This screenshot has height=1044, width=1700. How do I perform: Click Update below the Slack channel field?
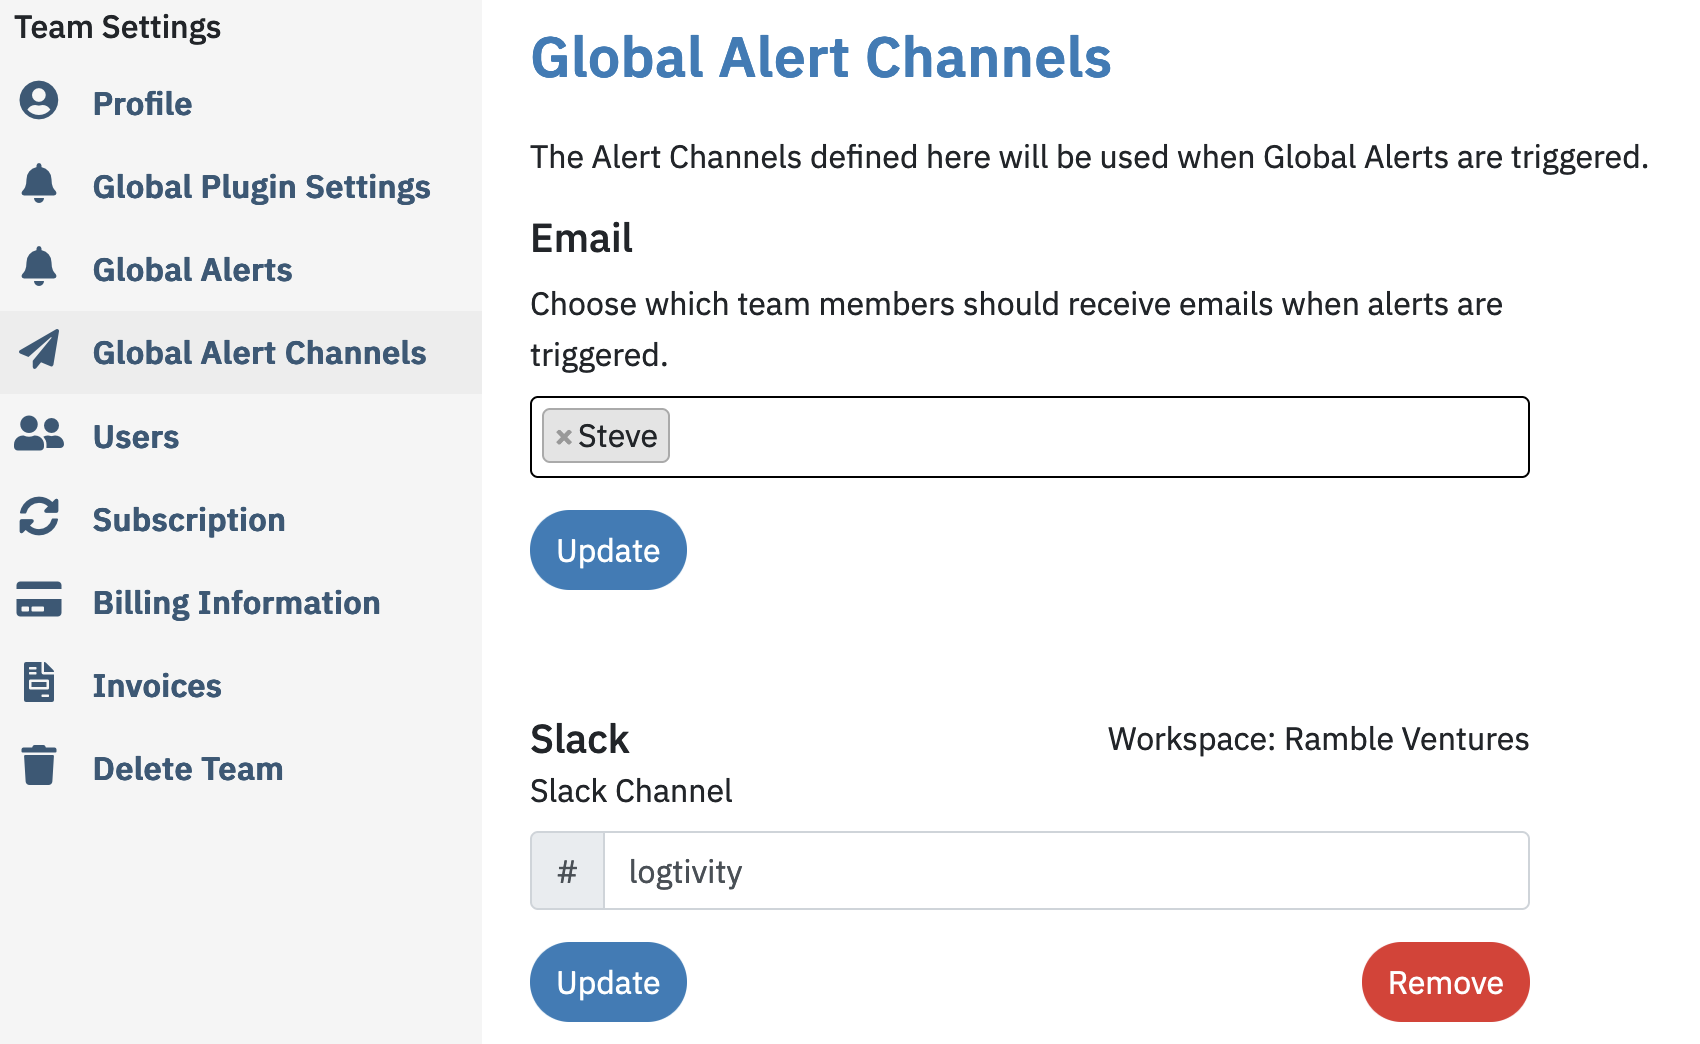(607, 982)
